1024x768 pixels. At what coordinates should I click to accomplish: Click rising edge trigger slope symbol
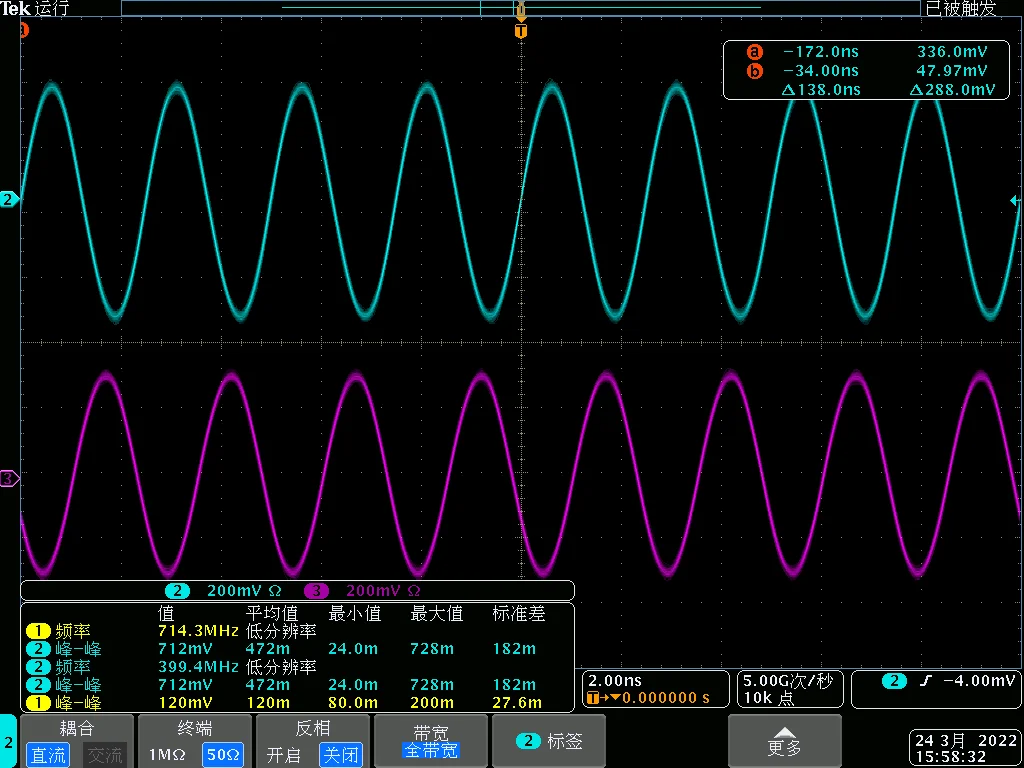pos(925,681)
